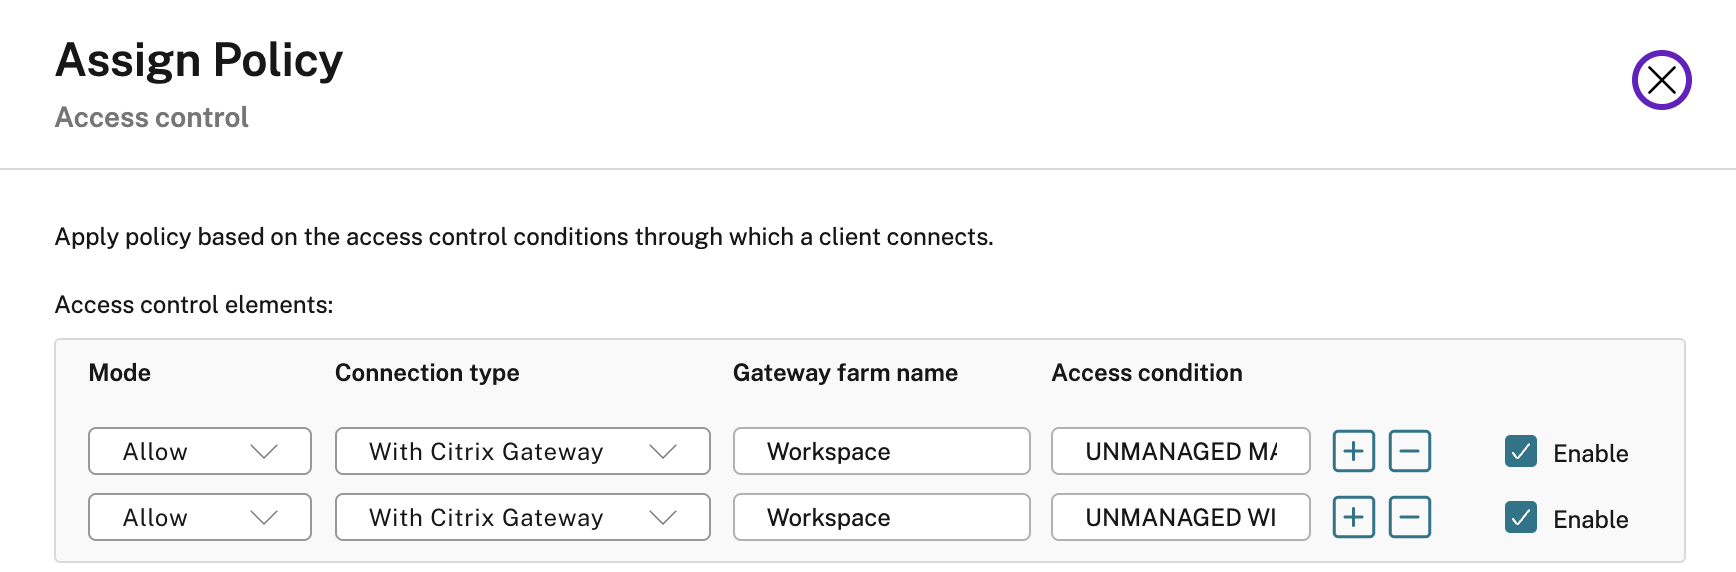This screenshot has height=572, width=1736.
Task: Add a row after the UNMANAGED MA entry
Action: [x=1353, y=451]
